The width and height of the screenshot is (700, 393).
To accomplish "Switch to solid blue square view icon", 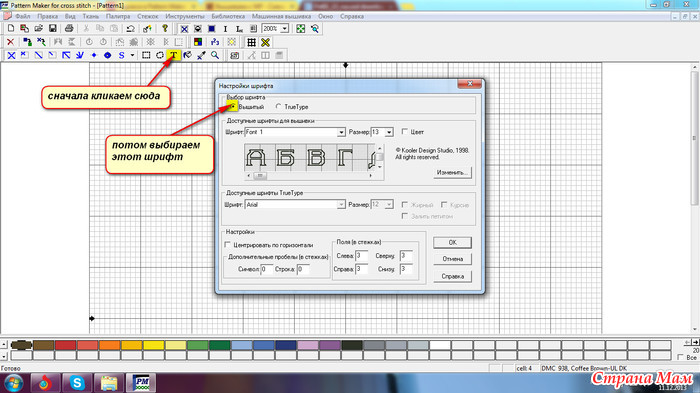I will 212,29.
